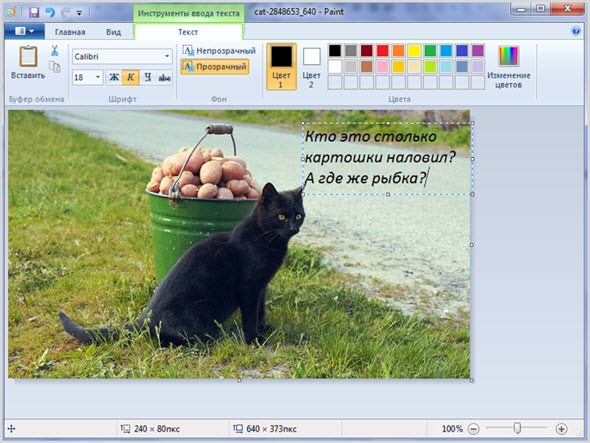Image resolution: width=590 pixels, height=443 pixels.
Task: Toggle italic К formatting off
Action: 131,78
